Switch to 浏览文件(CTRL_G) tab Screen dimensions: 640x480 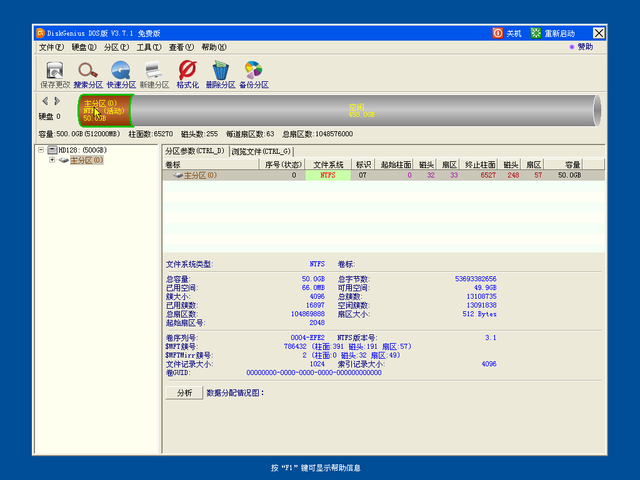pyautogui.click(x=261, y=151)
